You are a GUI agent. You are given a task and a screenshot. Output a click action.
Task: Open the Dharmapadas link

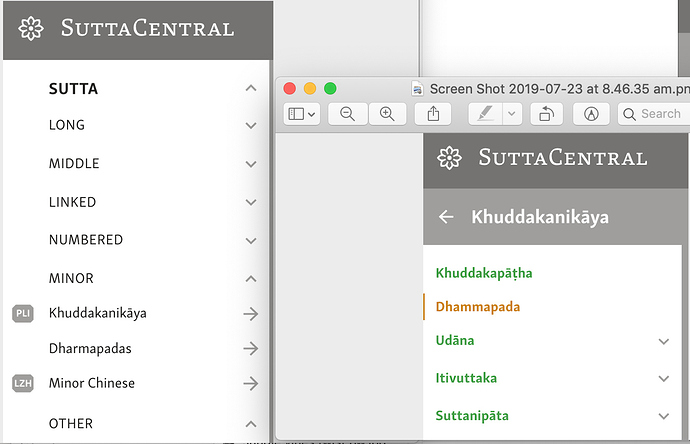click(x=90, y=348)
